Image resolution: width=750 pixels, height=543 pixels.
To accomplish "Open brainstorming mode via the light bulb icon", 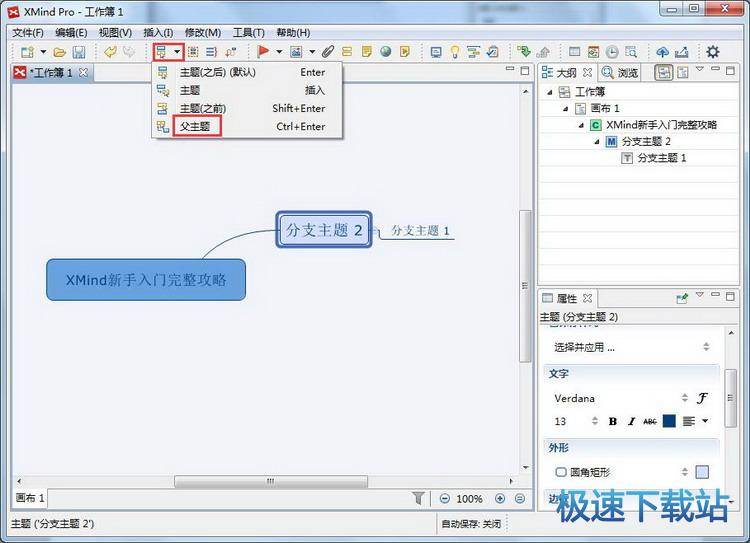I will click(455, 52).
